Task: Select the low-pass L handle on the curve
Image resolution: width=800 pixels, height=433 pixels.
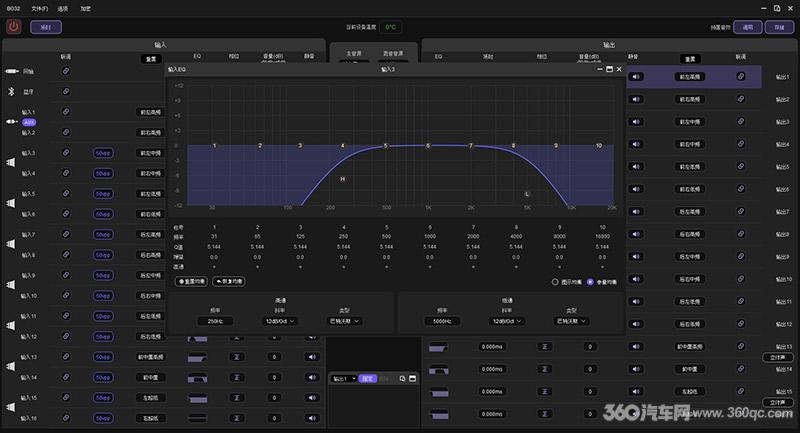Action: (x=527, y=194)
